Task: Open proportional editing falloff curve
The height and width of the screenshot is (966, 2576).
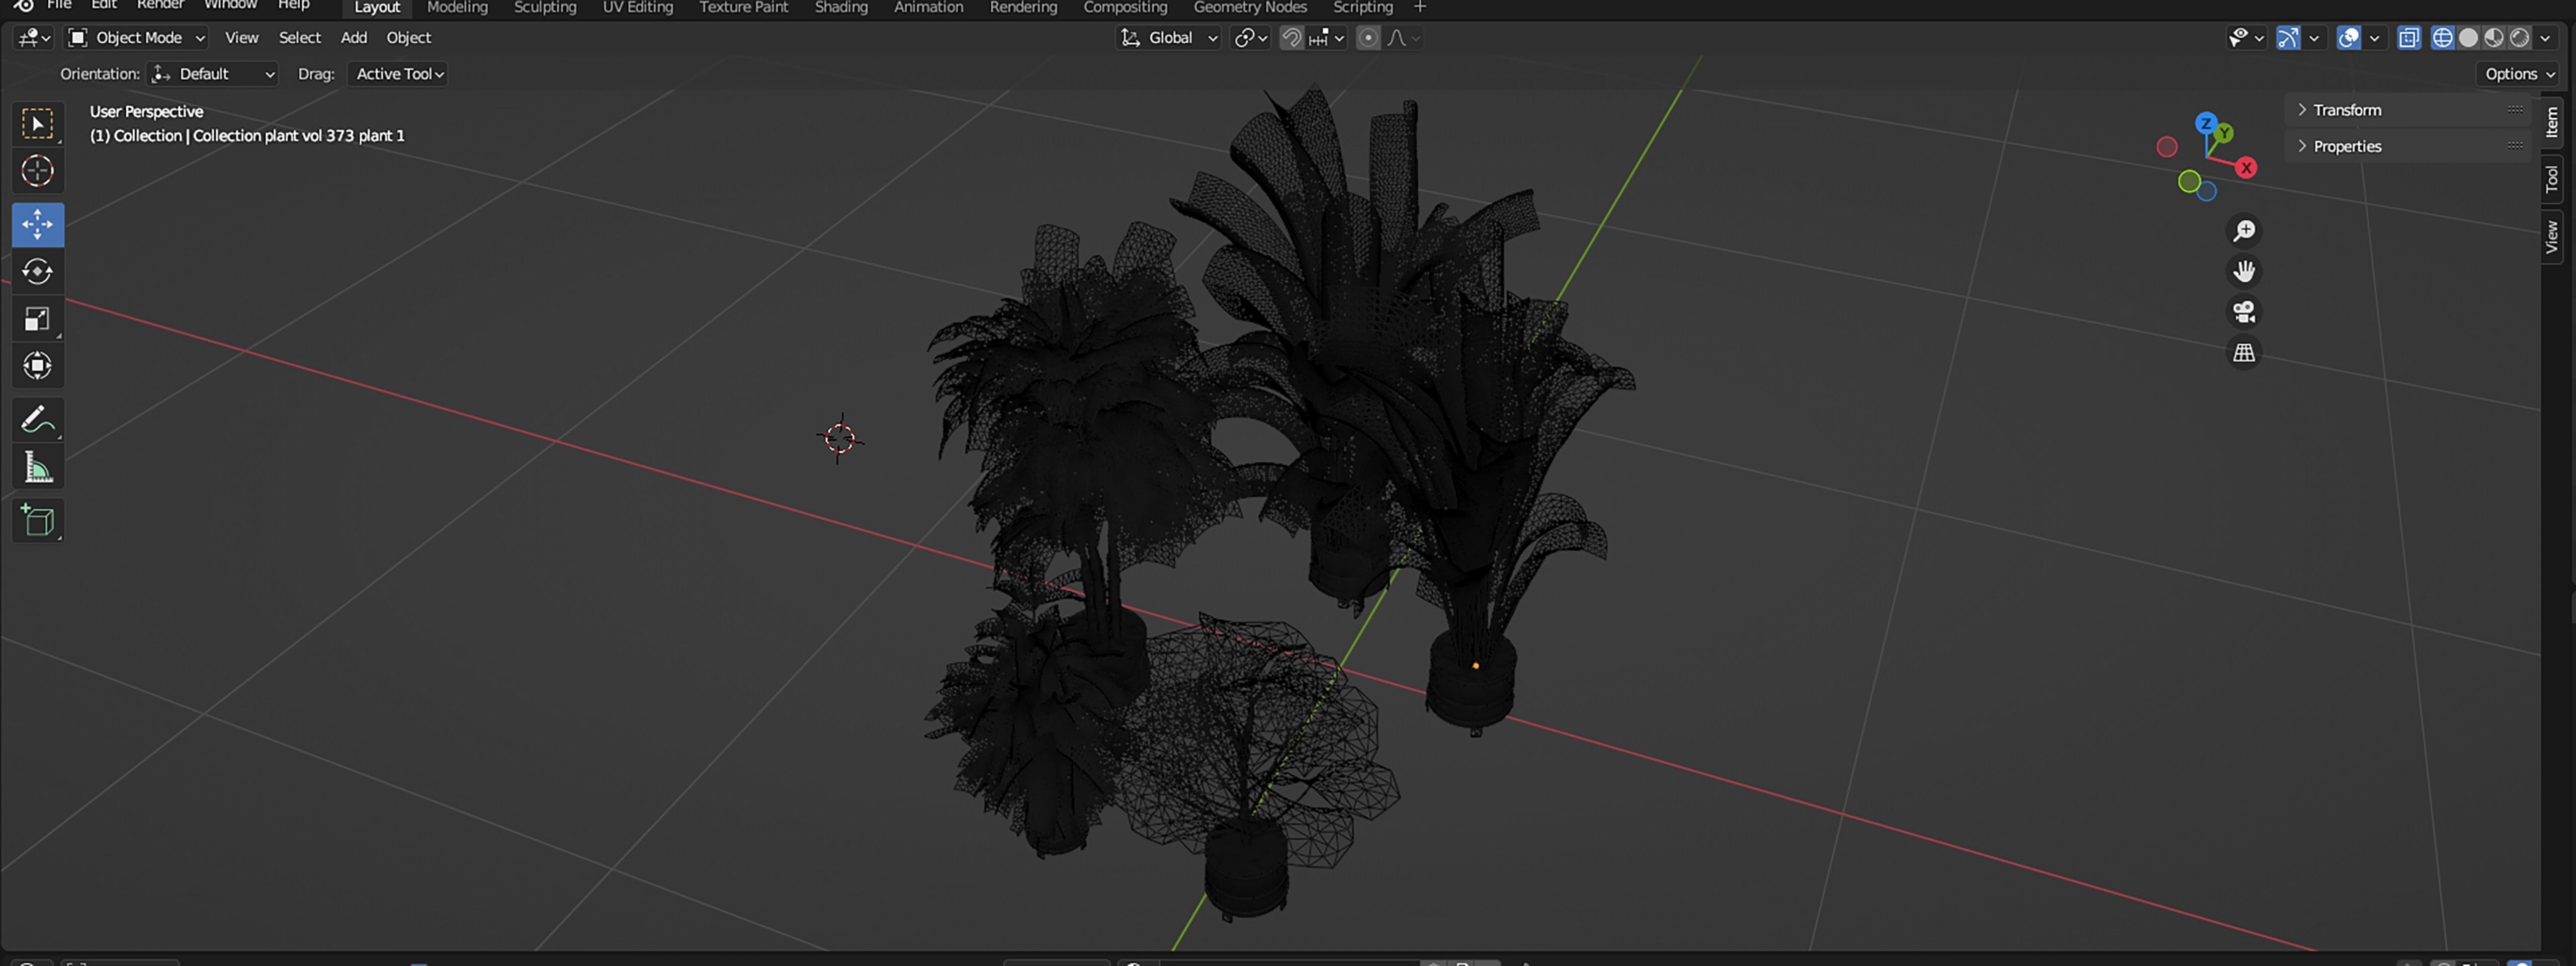Action: (1404, 38)
